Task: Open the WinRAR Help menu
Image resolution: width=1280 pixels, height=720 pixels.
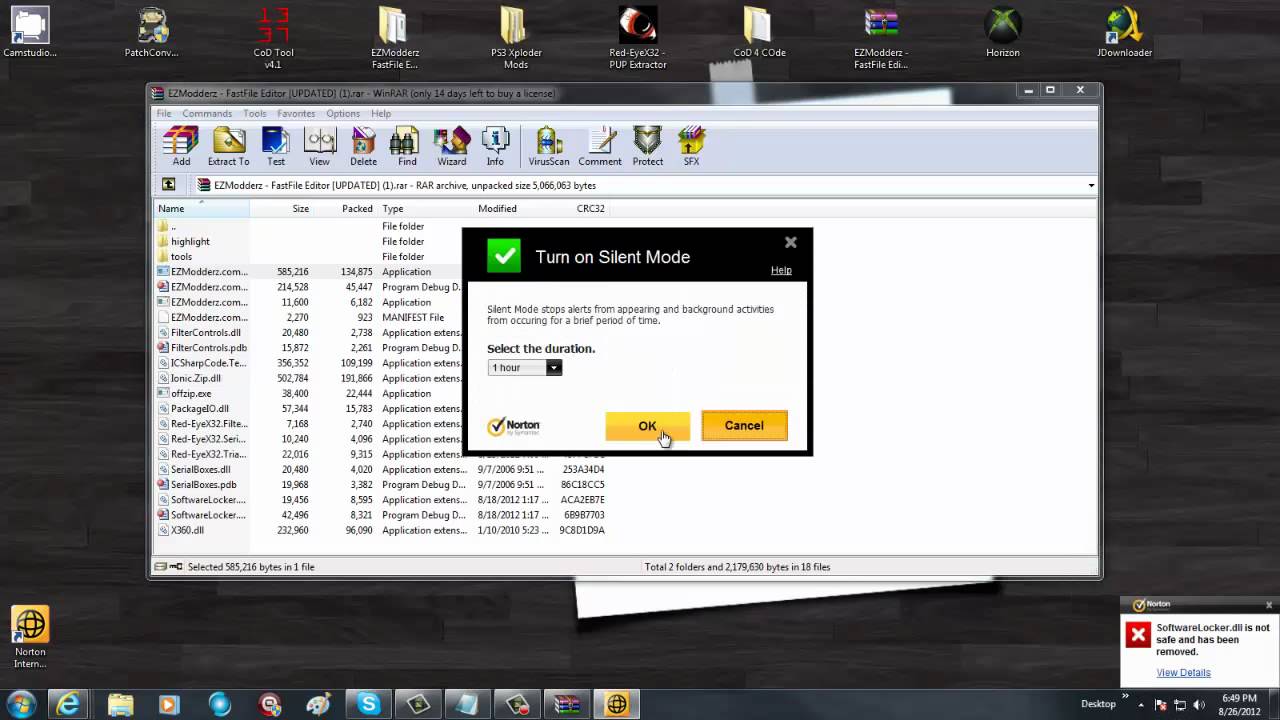Action: (x=381, y=113)
